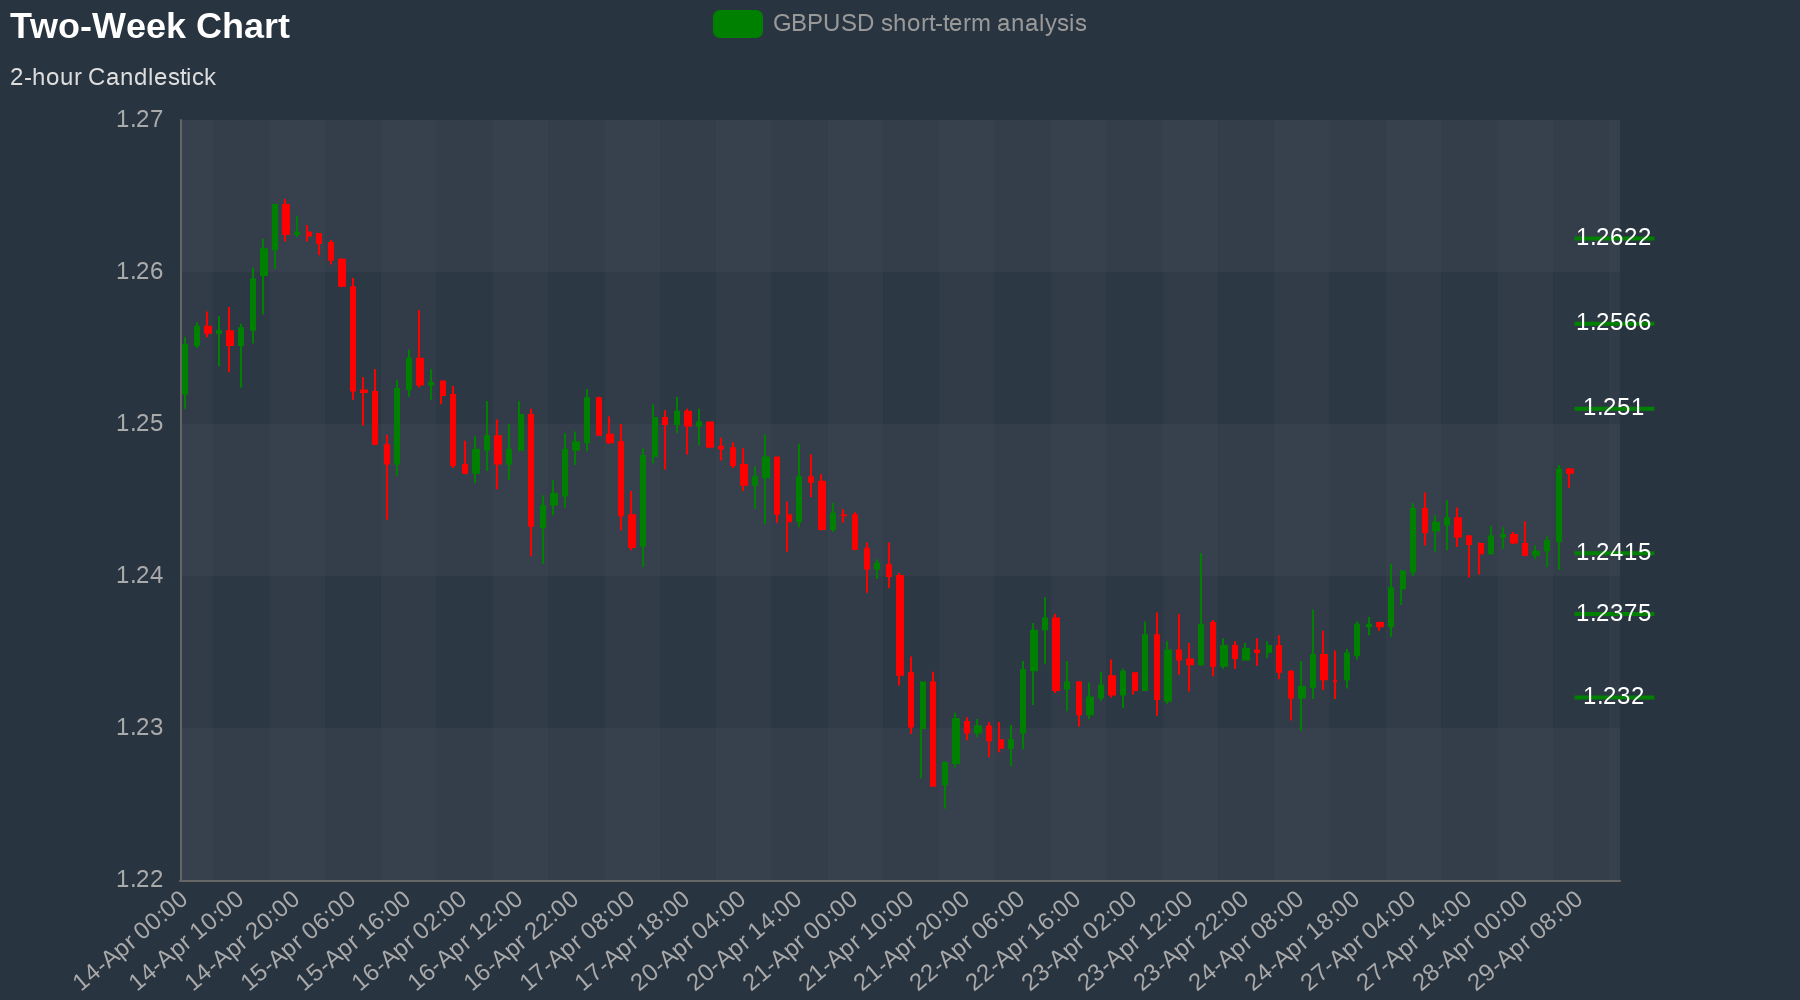Select the 1.2566 price level marker
The image size is (1800, 1000).
(1613, 322)
